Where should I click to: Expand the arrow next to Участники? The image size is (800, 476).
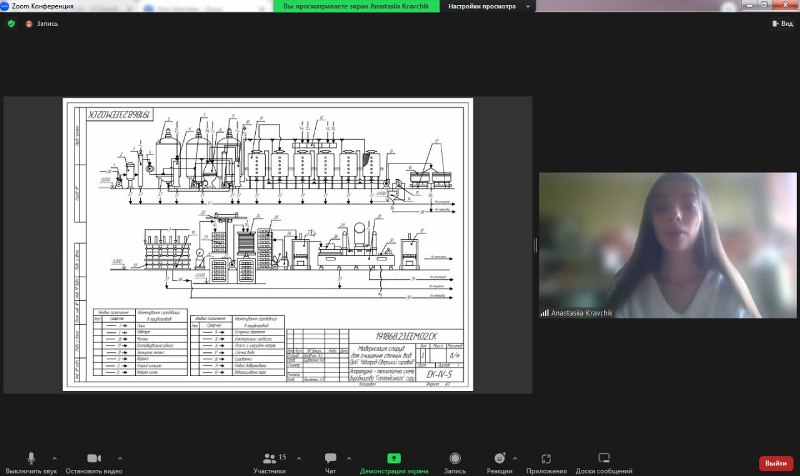298,457
